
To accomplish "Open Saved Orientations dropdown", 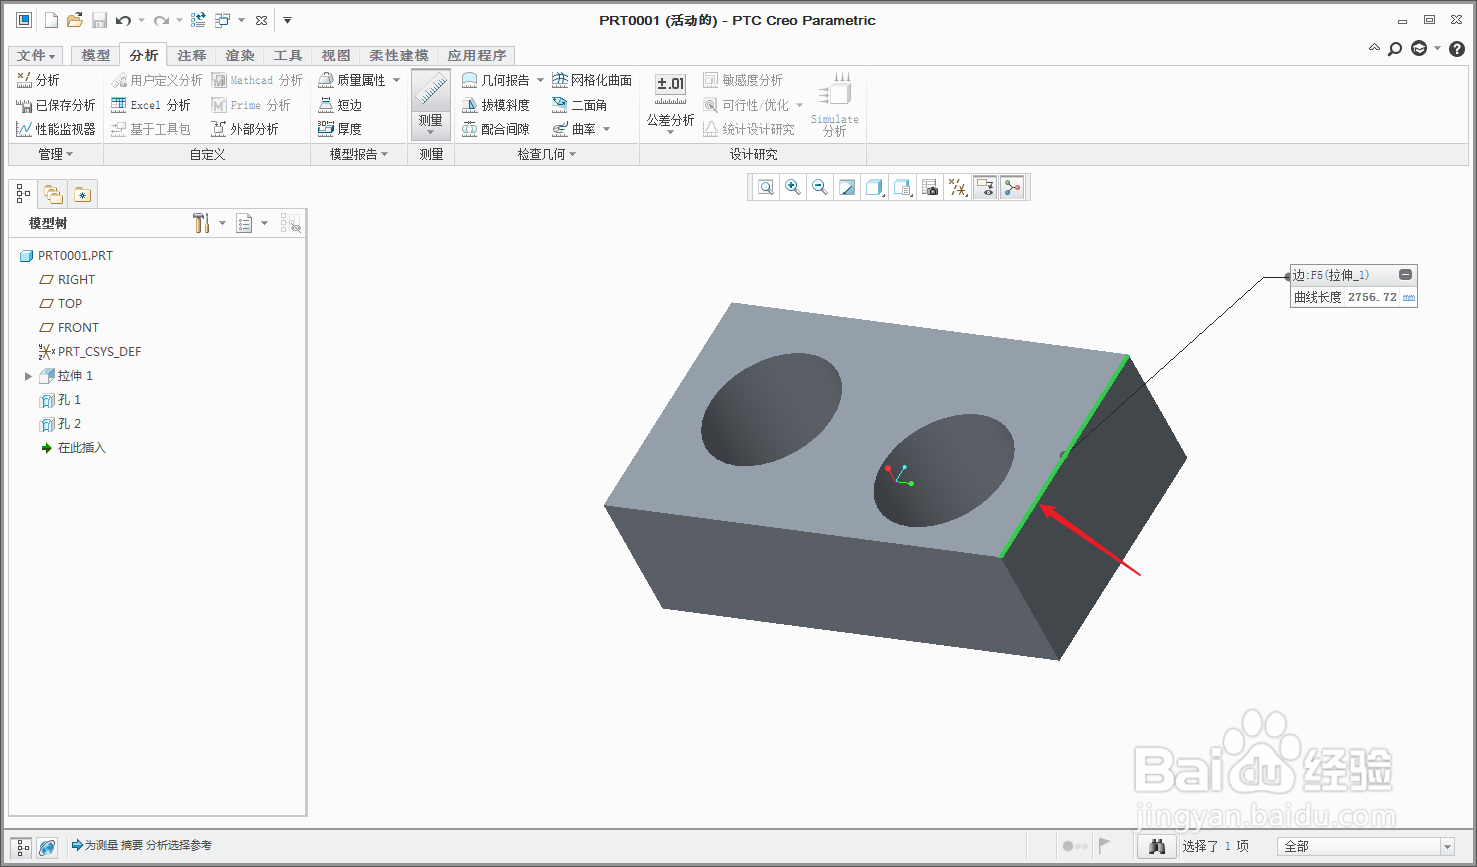I will point(903,187).
